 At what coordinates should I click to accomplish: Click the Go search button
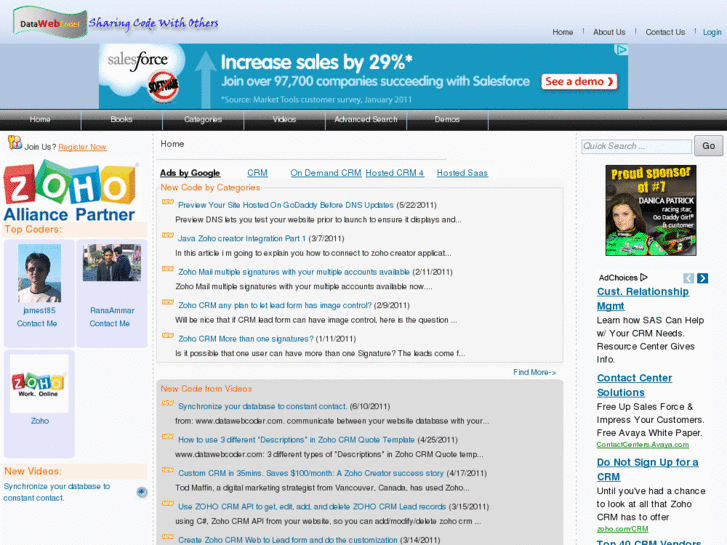(x=708, y=146)
